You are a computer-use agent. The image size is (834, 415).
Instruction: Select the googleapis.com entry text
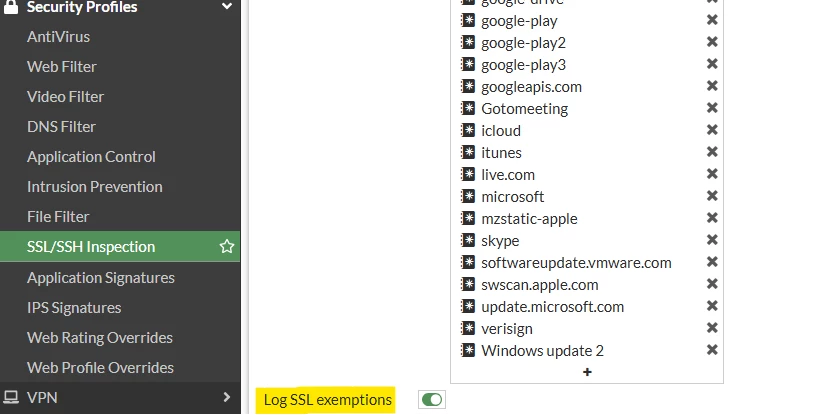(531, 87)
